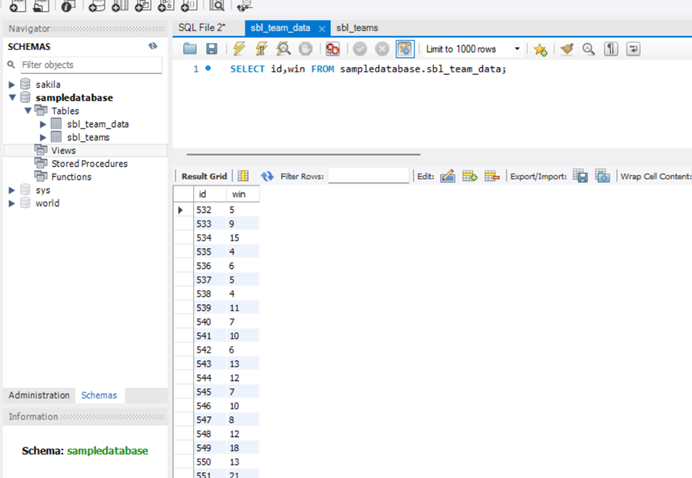
Task: Expand the sakila schema
Action: pos(12,84)
